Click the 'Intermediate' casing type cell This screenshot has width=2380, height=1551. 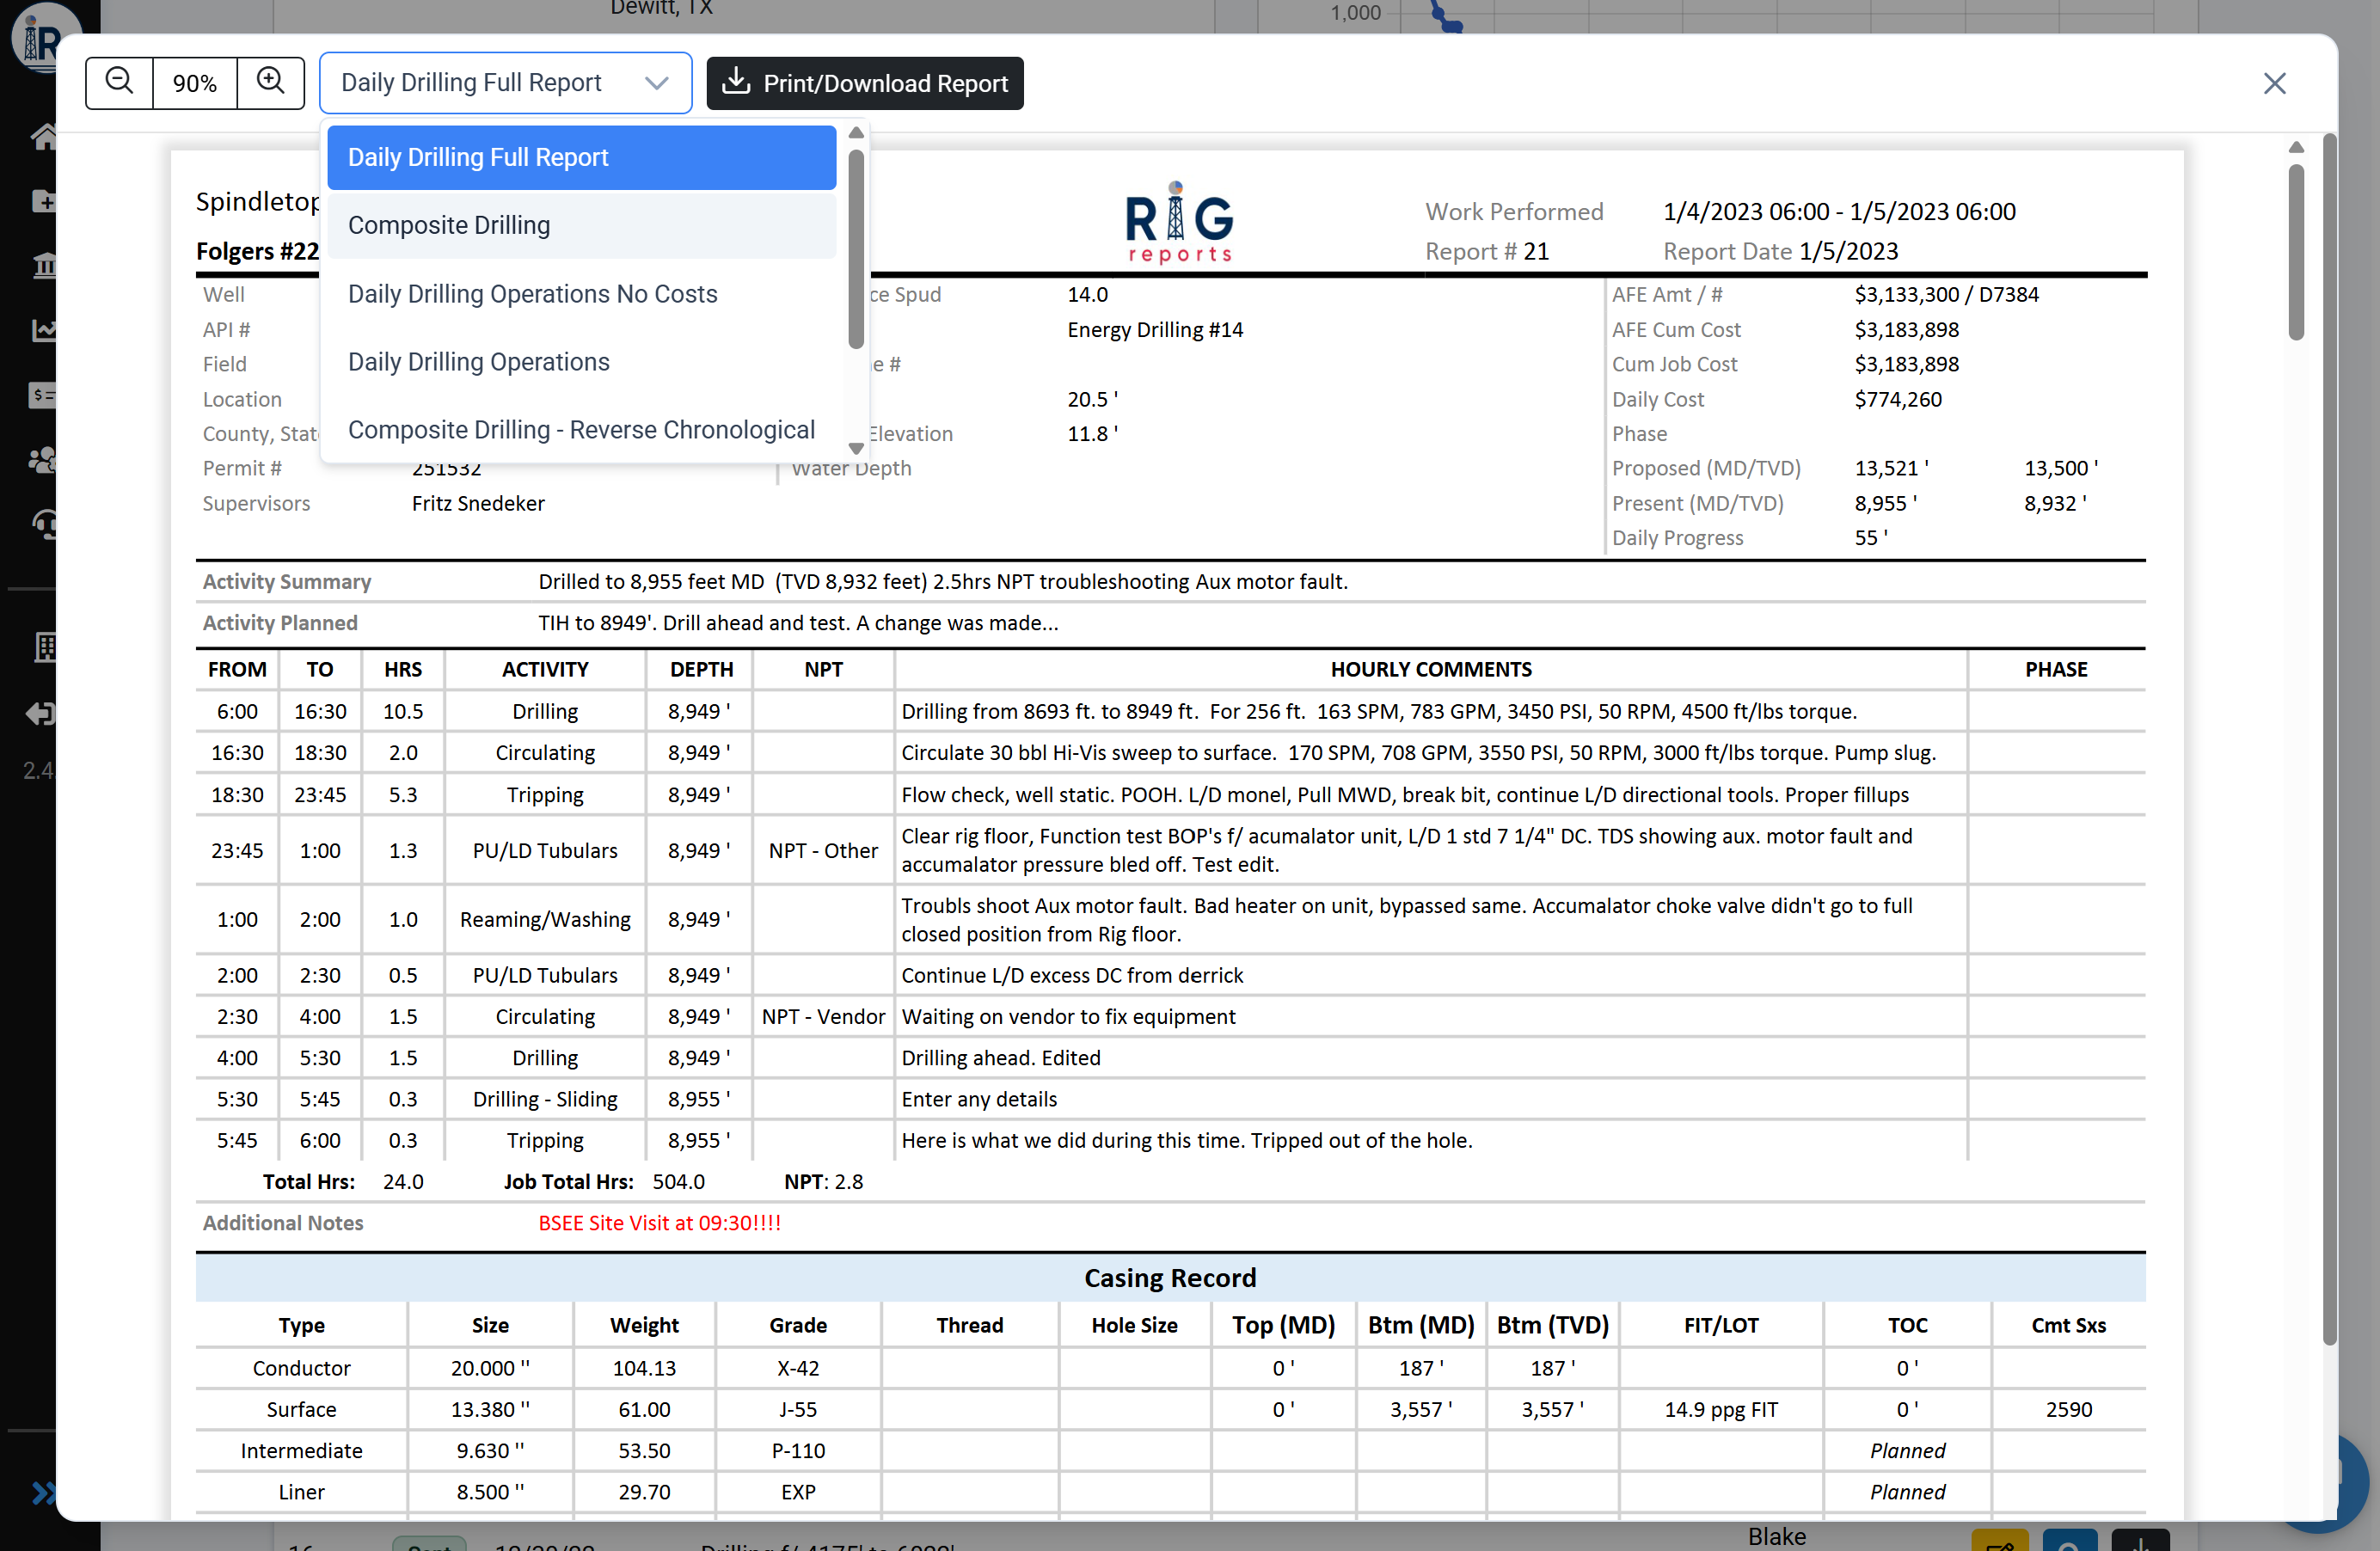301,1450
